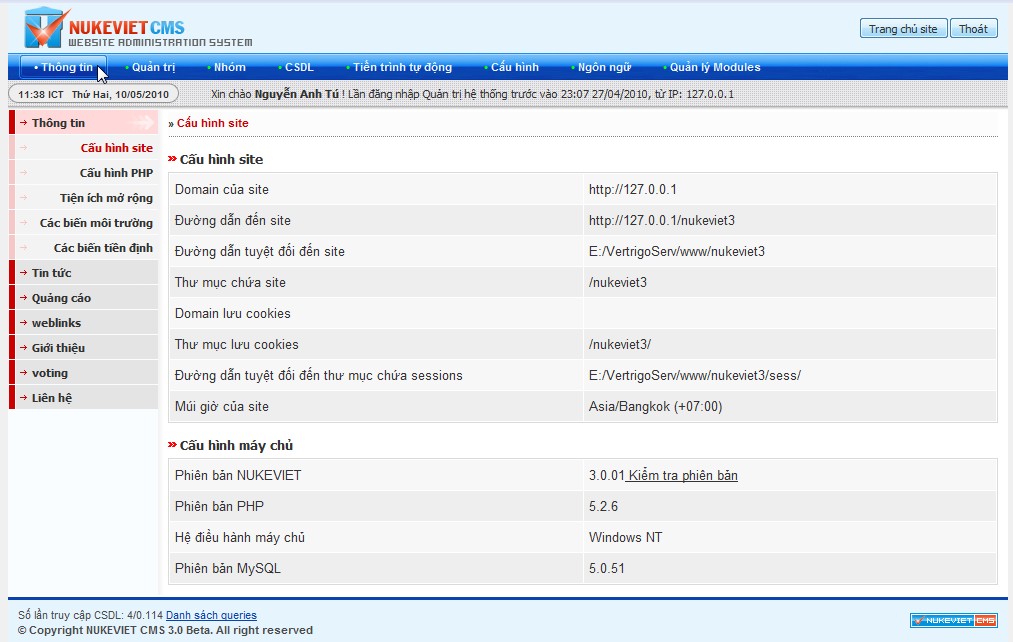Open the Ngôn ngữ menu
Viewport: 1013px width, 642px height.
[601, 67]
